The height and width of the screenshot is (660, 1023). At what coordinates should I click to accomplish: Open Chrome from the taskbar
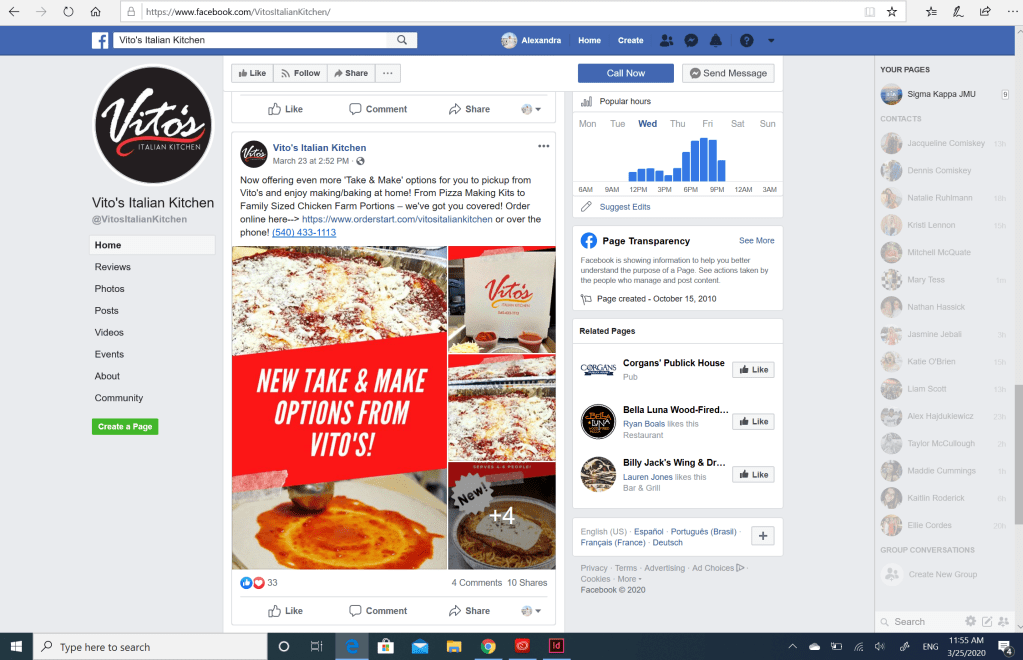pos(487,646)
